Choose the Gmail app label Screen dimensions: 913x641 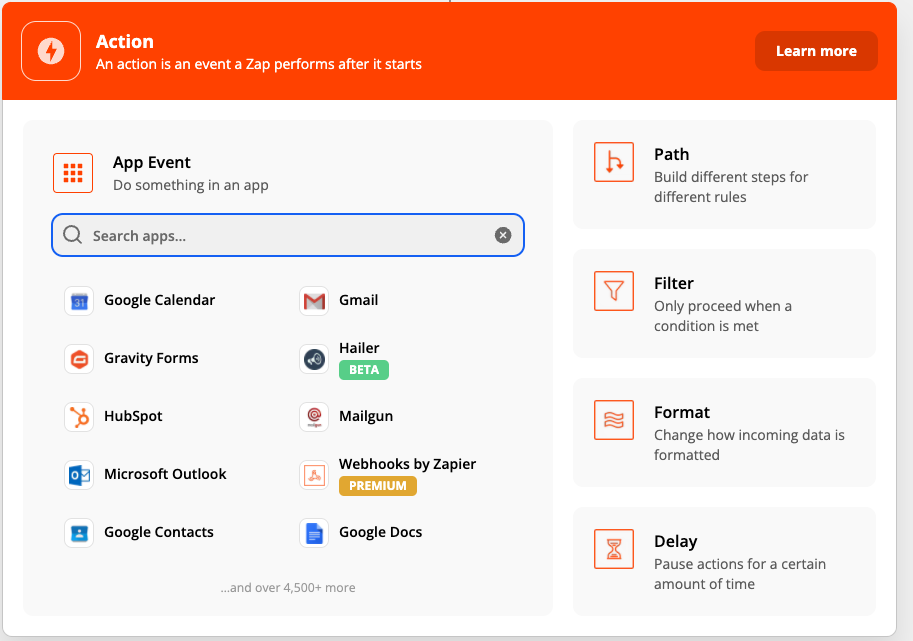359,300
